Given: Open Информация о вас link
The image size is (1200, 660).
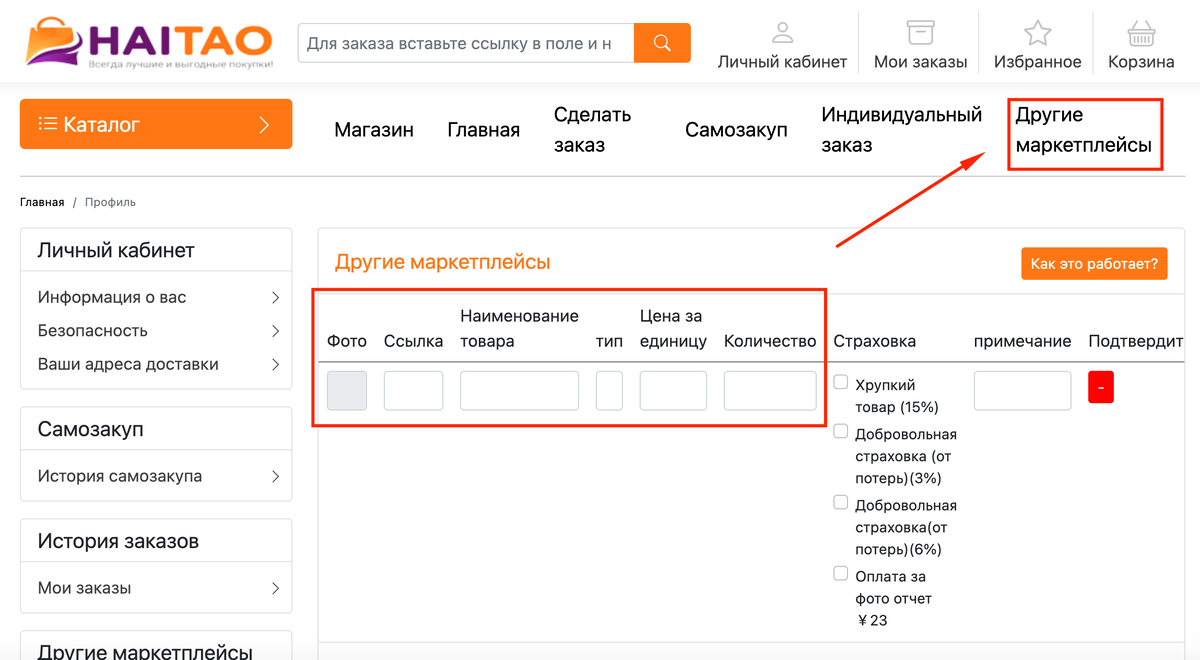Looking at the screenshot, I should (x=112, y=297).
